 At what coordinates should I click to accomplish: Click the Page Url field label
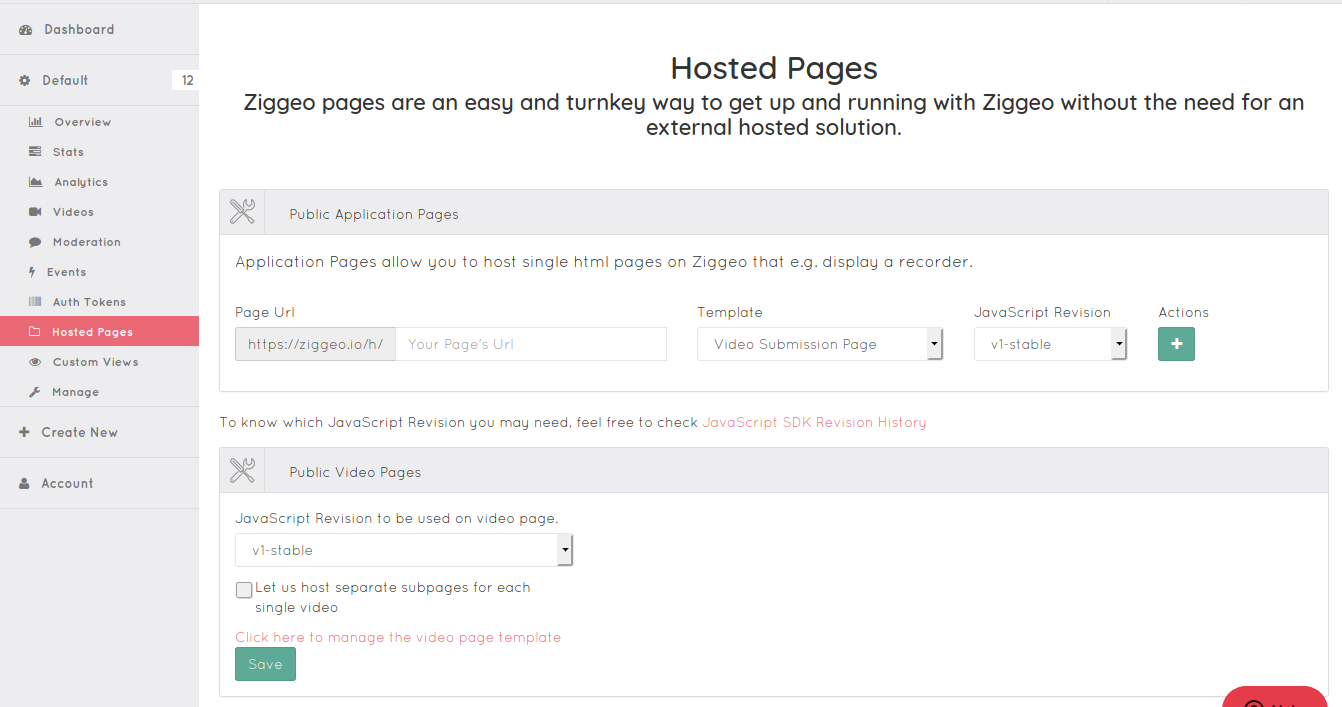265,313
